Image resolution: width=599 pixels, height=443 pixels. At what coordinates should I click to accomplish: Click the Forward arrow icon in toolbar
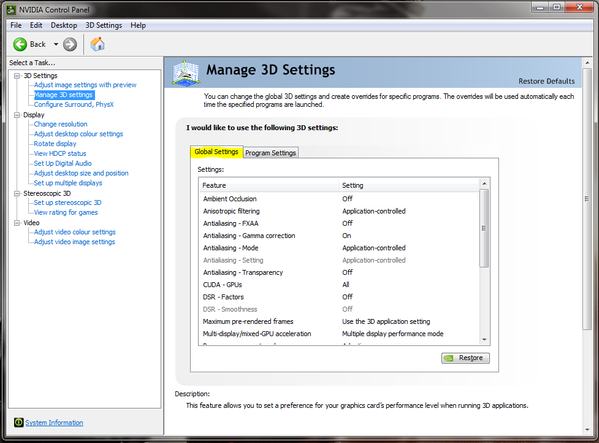pyautogui.click(x=70, y=44)
